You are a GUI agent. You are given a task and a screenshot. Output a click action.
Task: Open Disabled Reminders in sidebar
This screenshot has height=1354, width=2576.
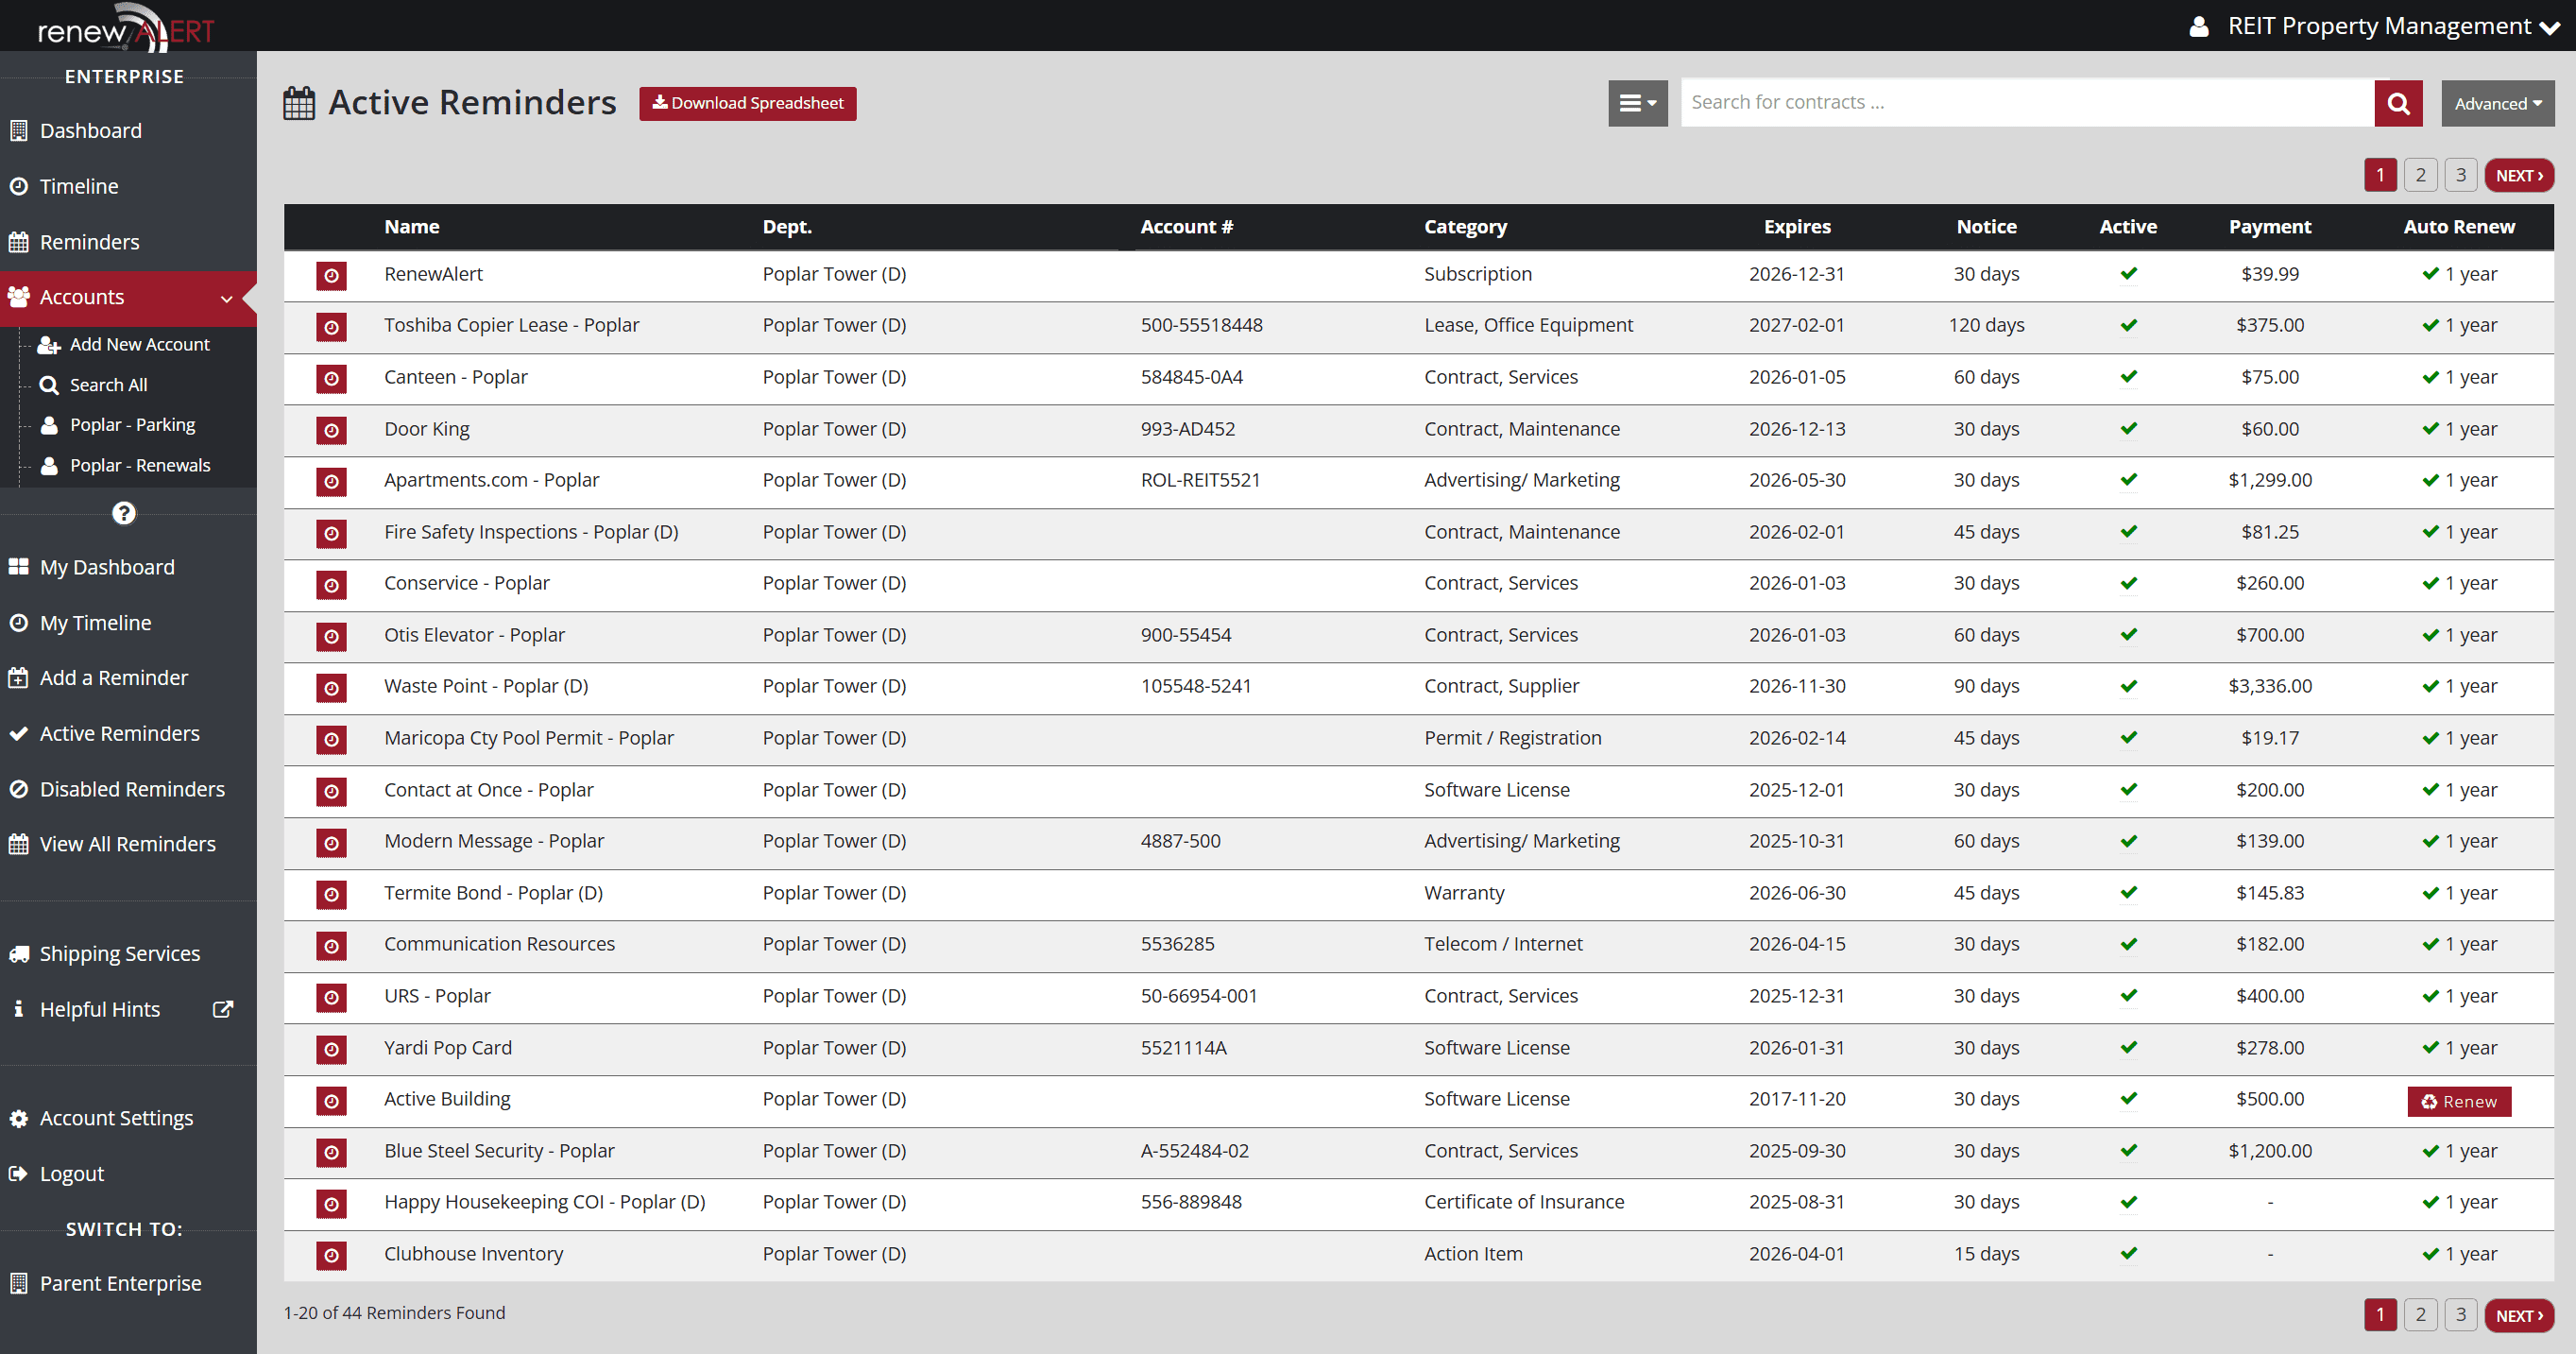pyautogui.click(x=131, y=789)
